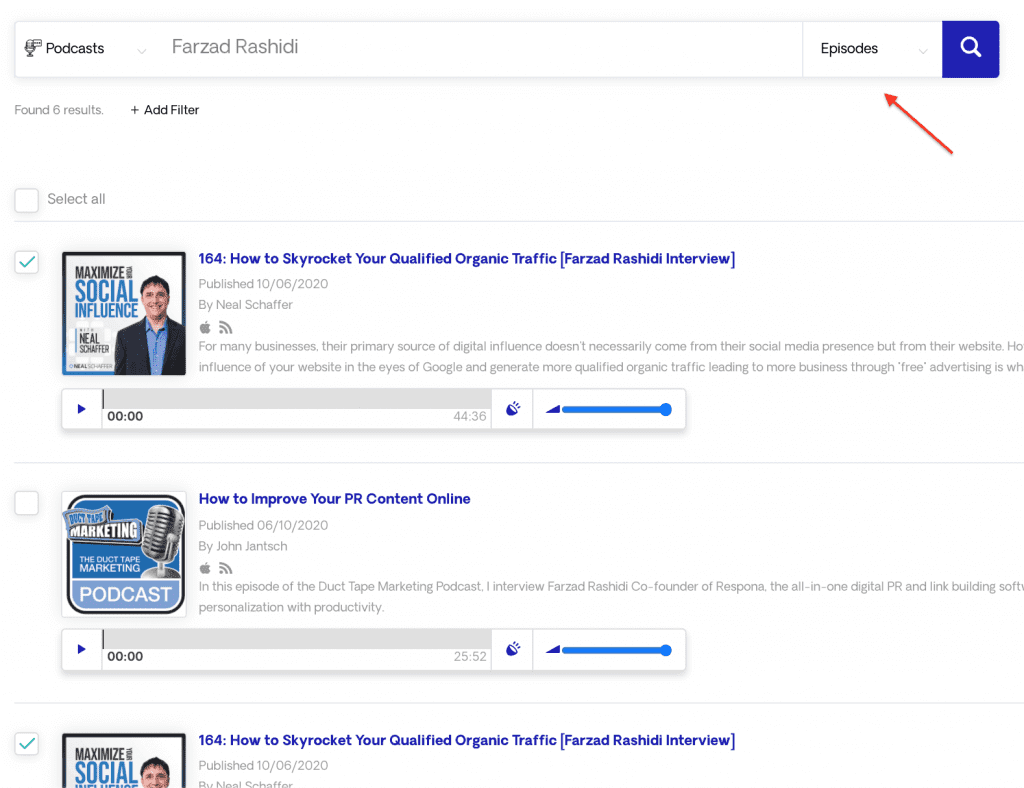The height and width of the screenshot is (788, 1024).
Task: Click the blue search magnifier button
Action: [970, 49]
